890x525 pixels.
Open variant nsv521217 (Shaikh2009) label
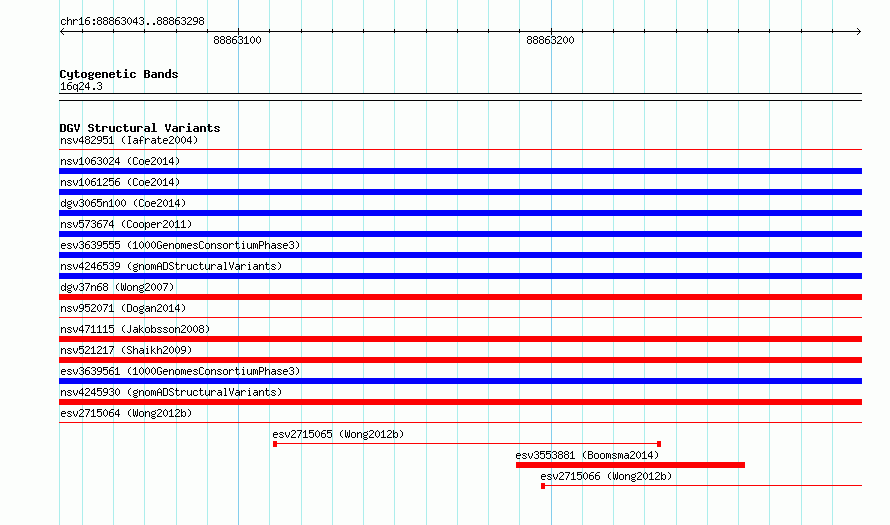point(126,350)
